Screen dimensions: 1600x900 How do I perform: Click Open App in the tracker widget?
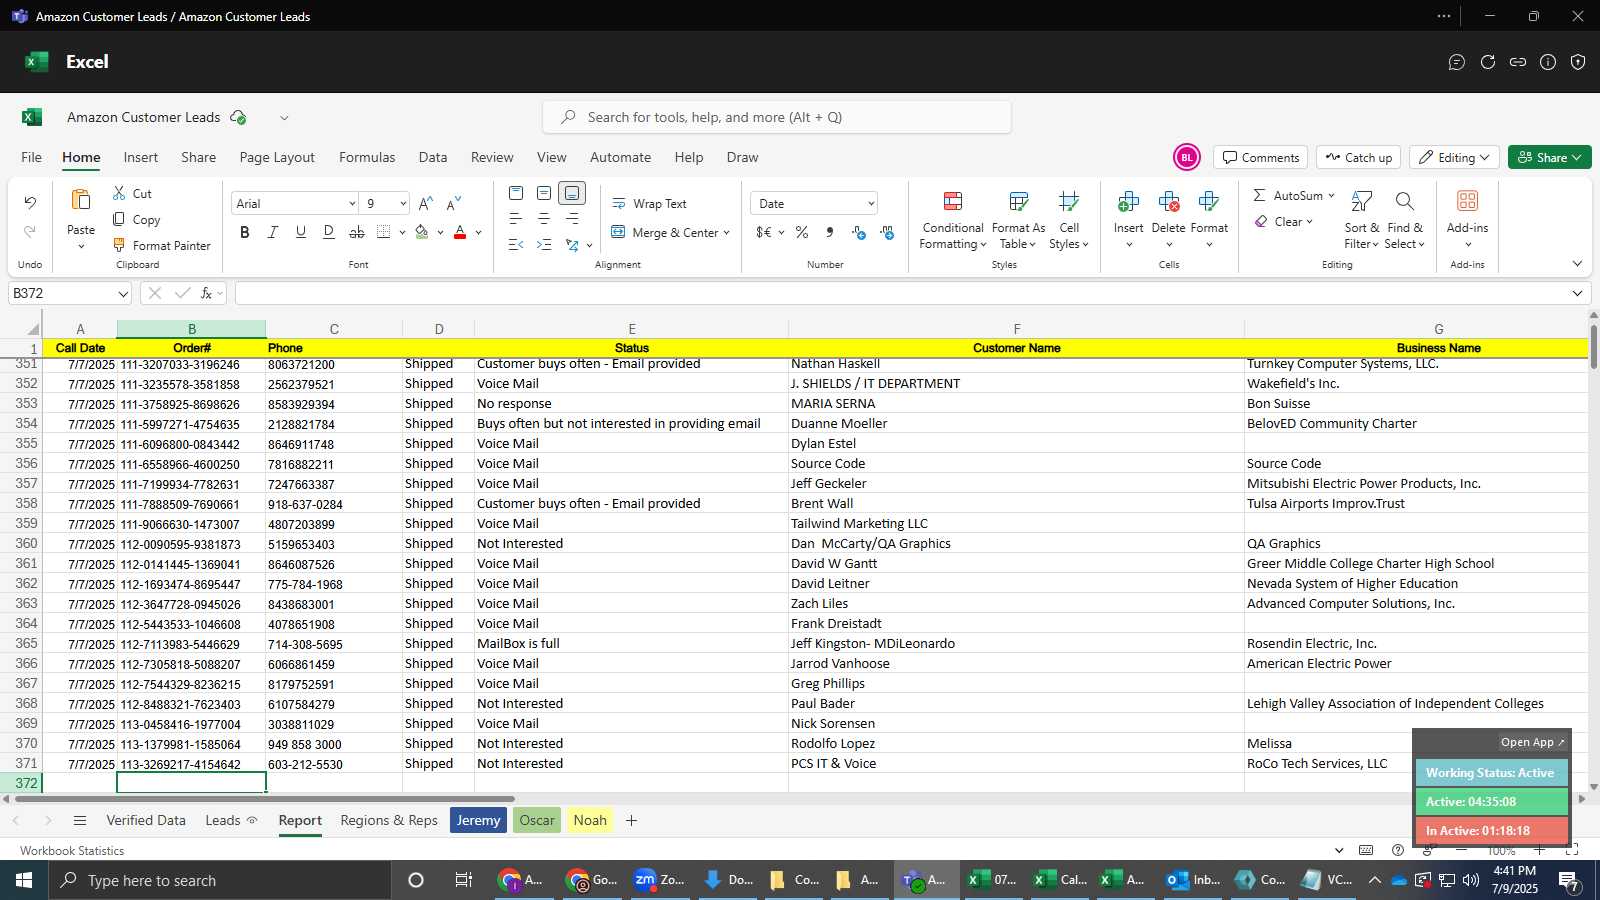click(1532, 742)
